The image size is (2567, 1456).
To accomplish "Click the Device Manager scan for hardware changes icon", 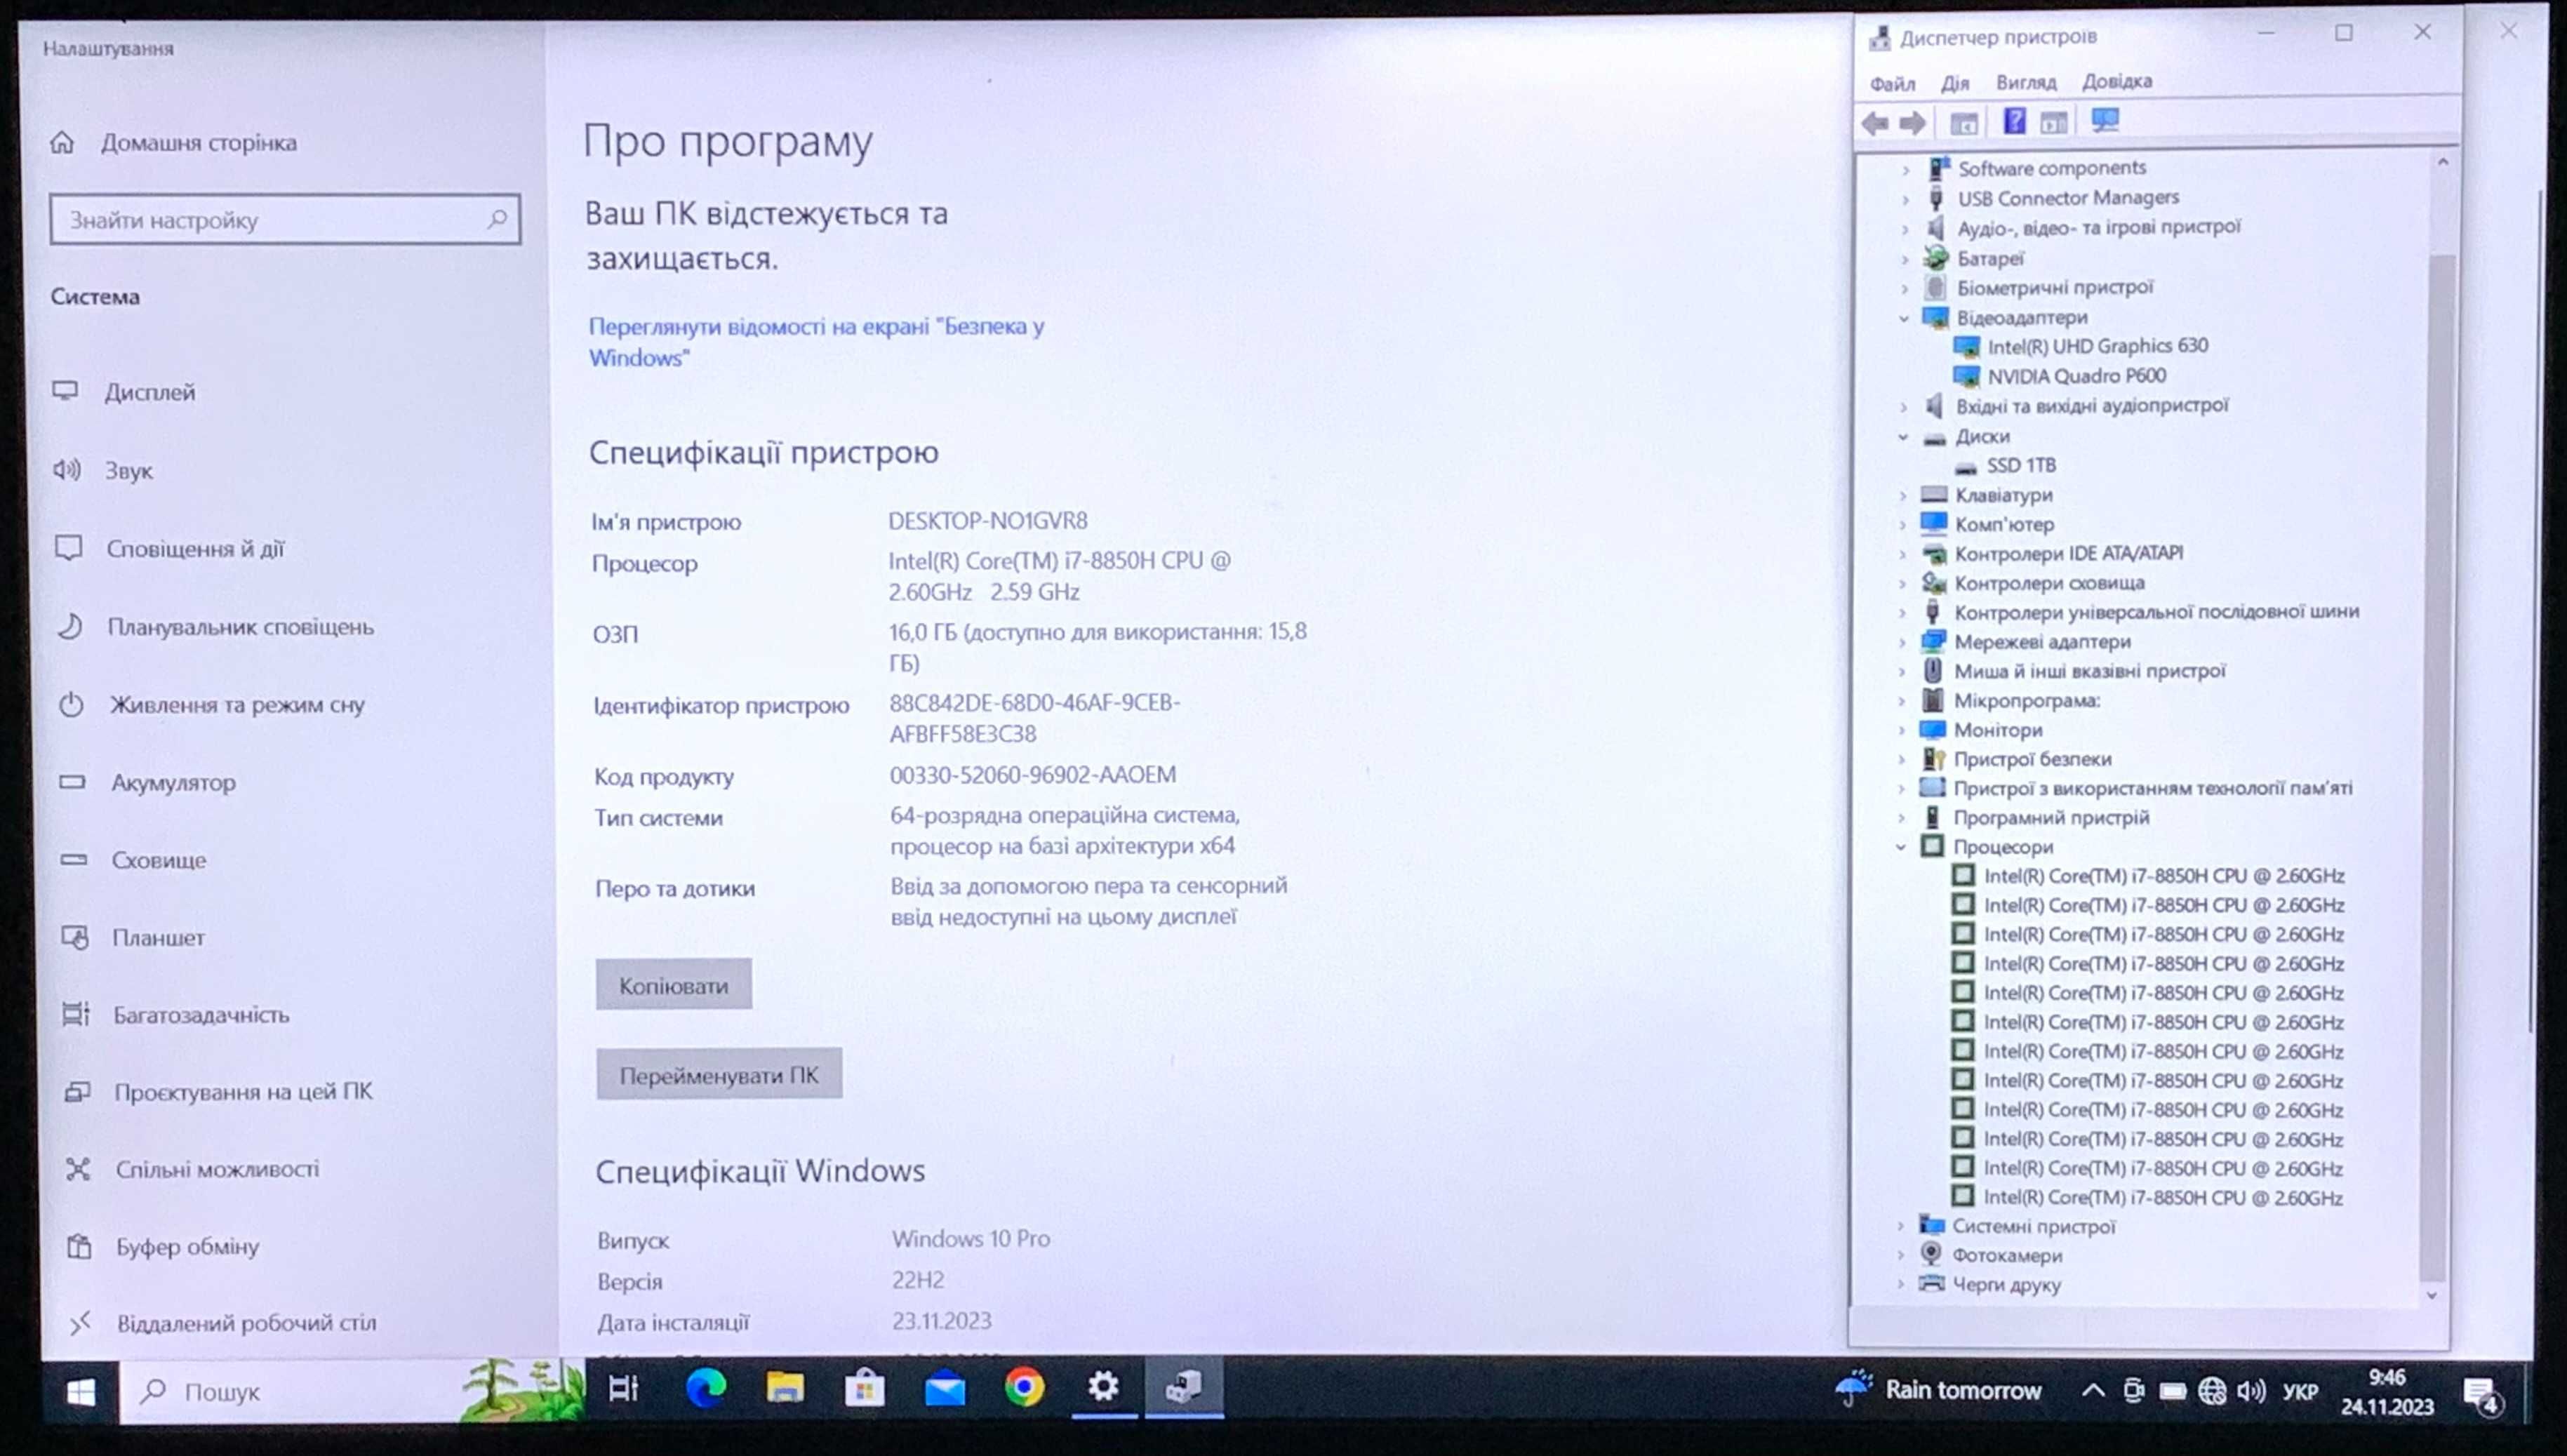I will pyautogui.click(x=2109, y=120).
